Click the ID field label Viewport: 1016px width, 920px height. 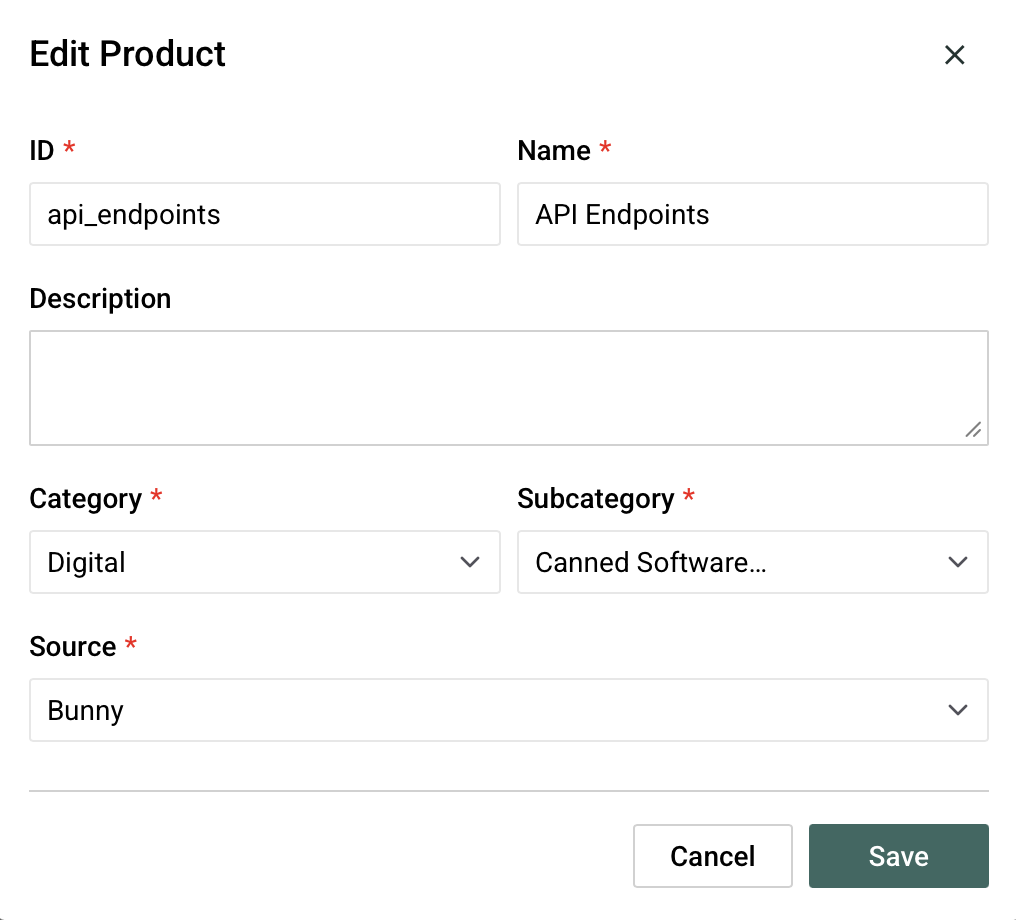[x=41, y=151]
